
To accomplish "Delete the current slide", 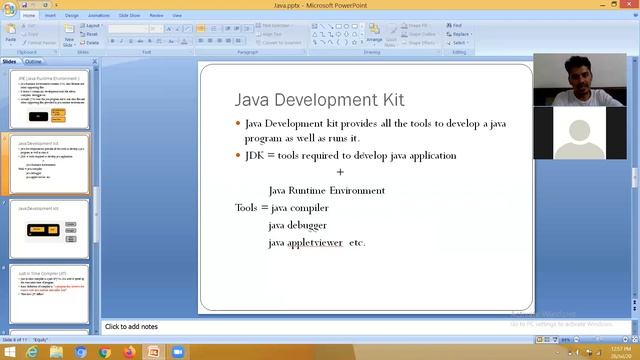I will [x=90, y=42].
